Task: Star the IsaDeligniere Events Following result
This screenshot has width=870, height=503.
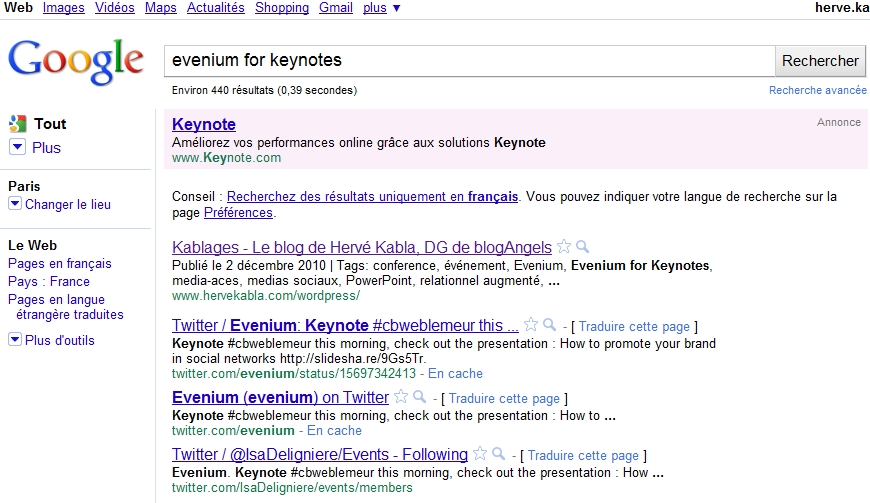Action: pos(480,453)
